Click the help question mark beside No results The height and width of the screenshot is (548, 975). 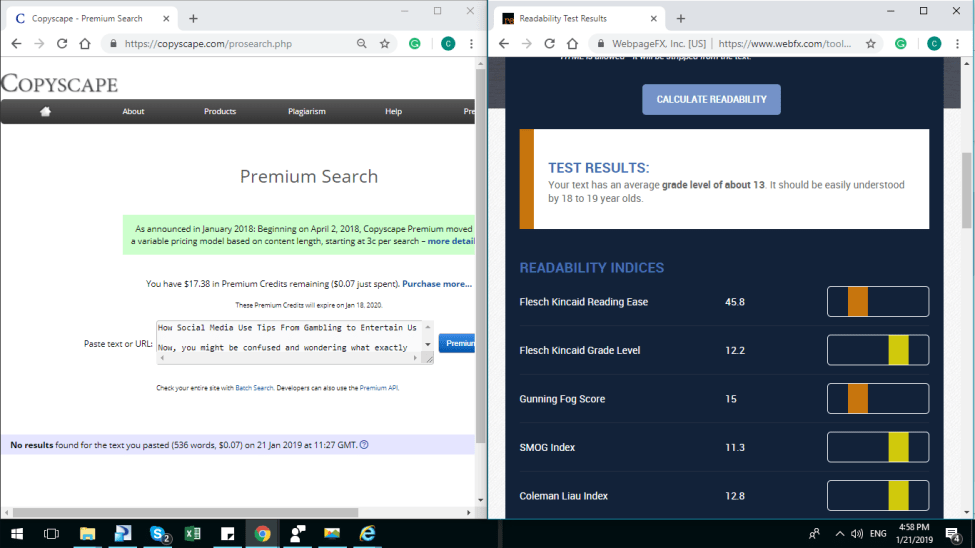pos(364,445)
